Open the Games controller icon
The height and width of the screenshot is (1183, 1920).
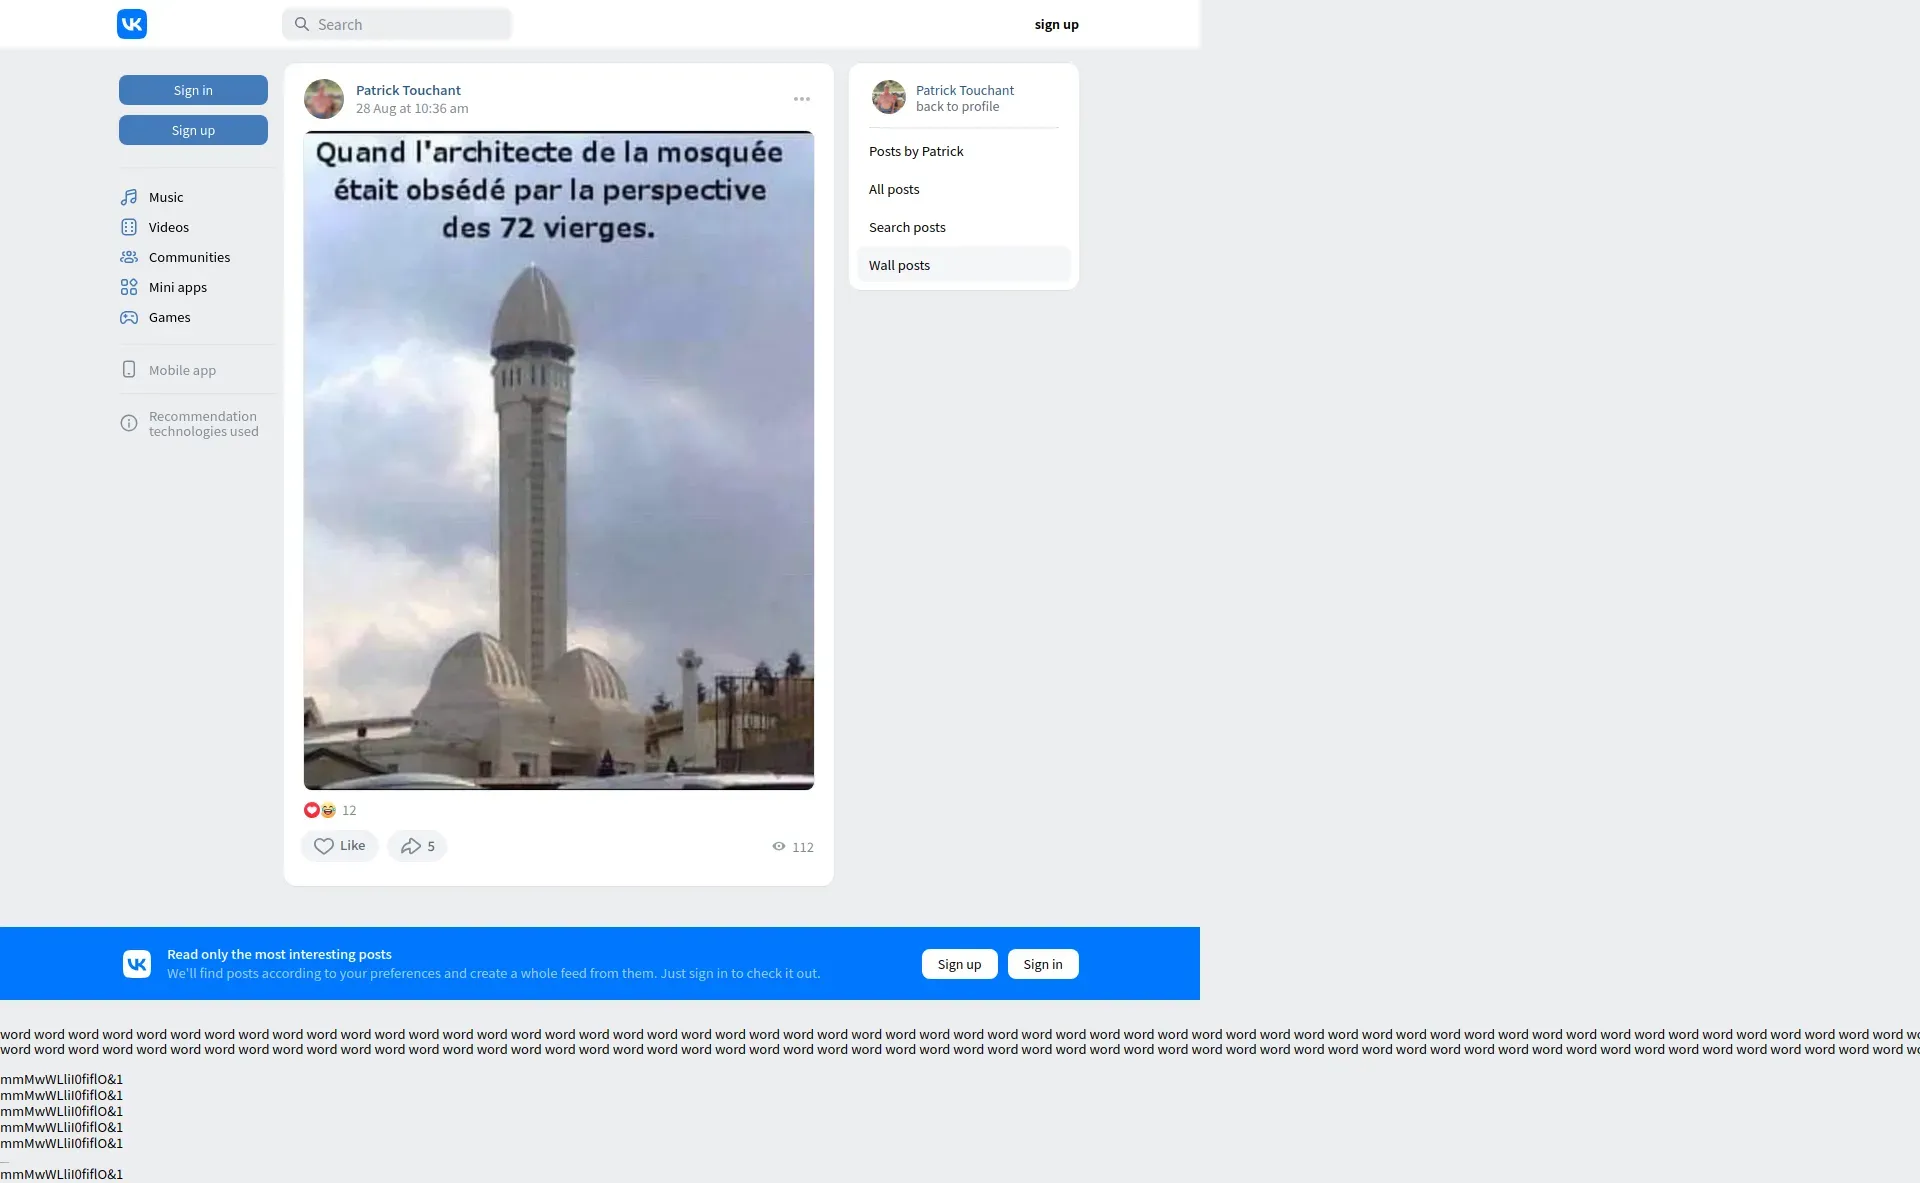(129, 317)
